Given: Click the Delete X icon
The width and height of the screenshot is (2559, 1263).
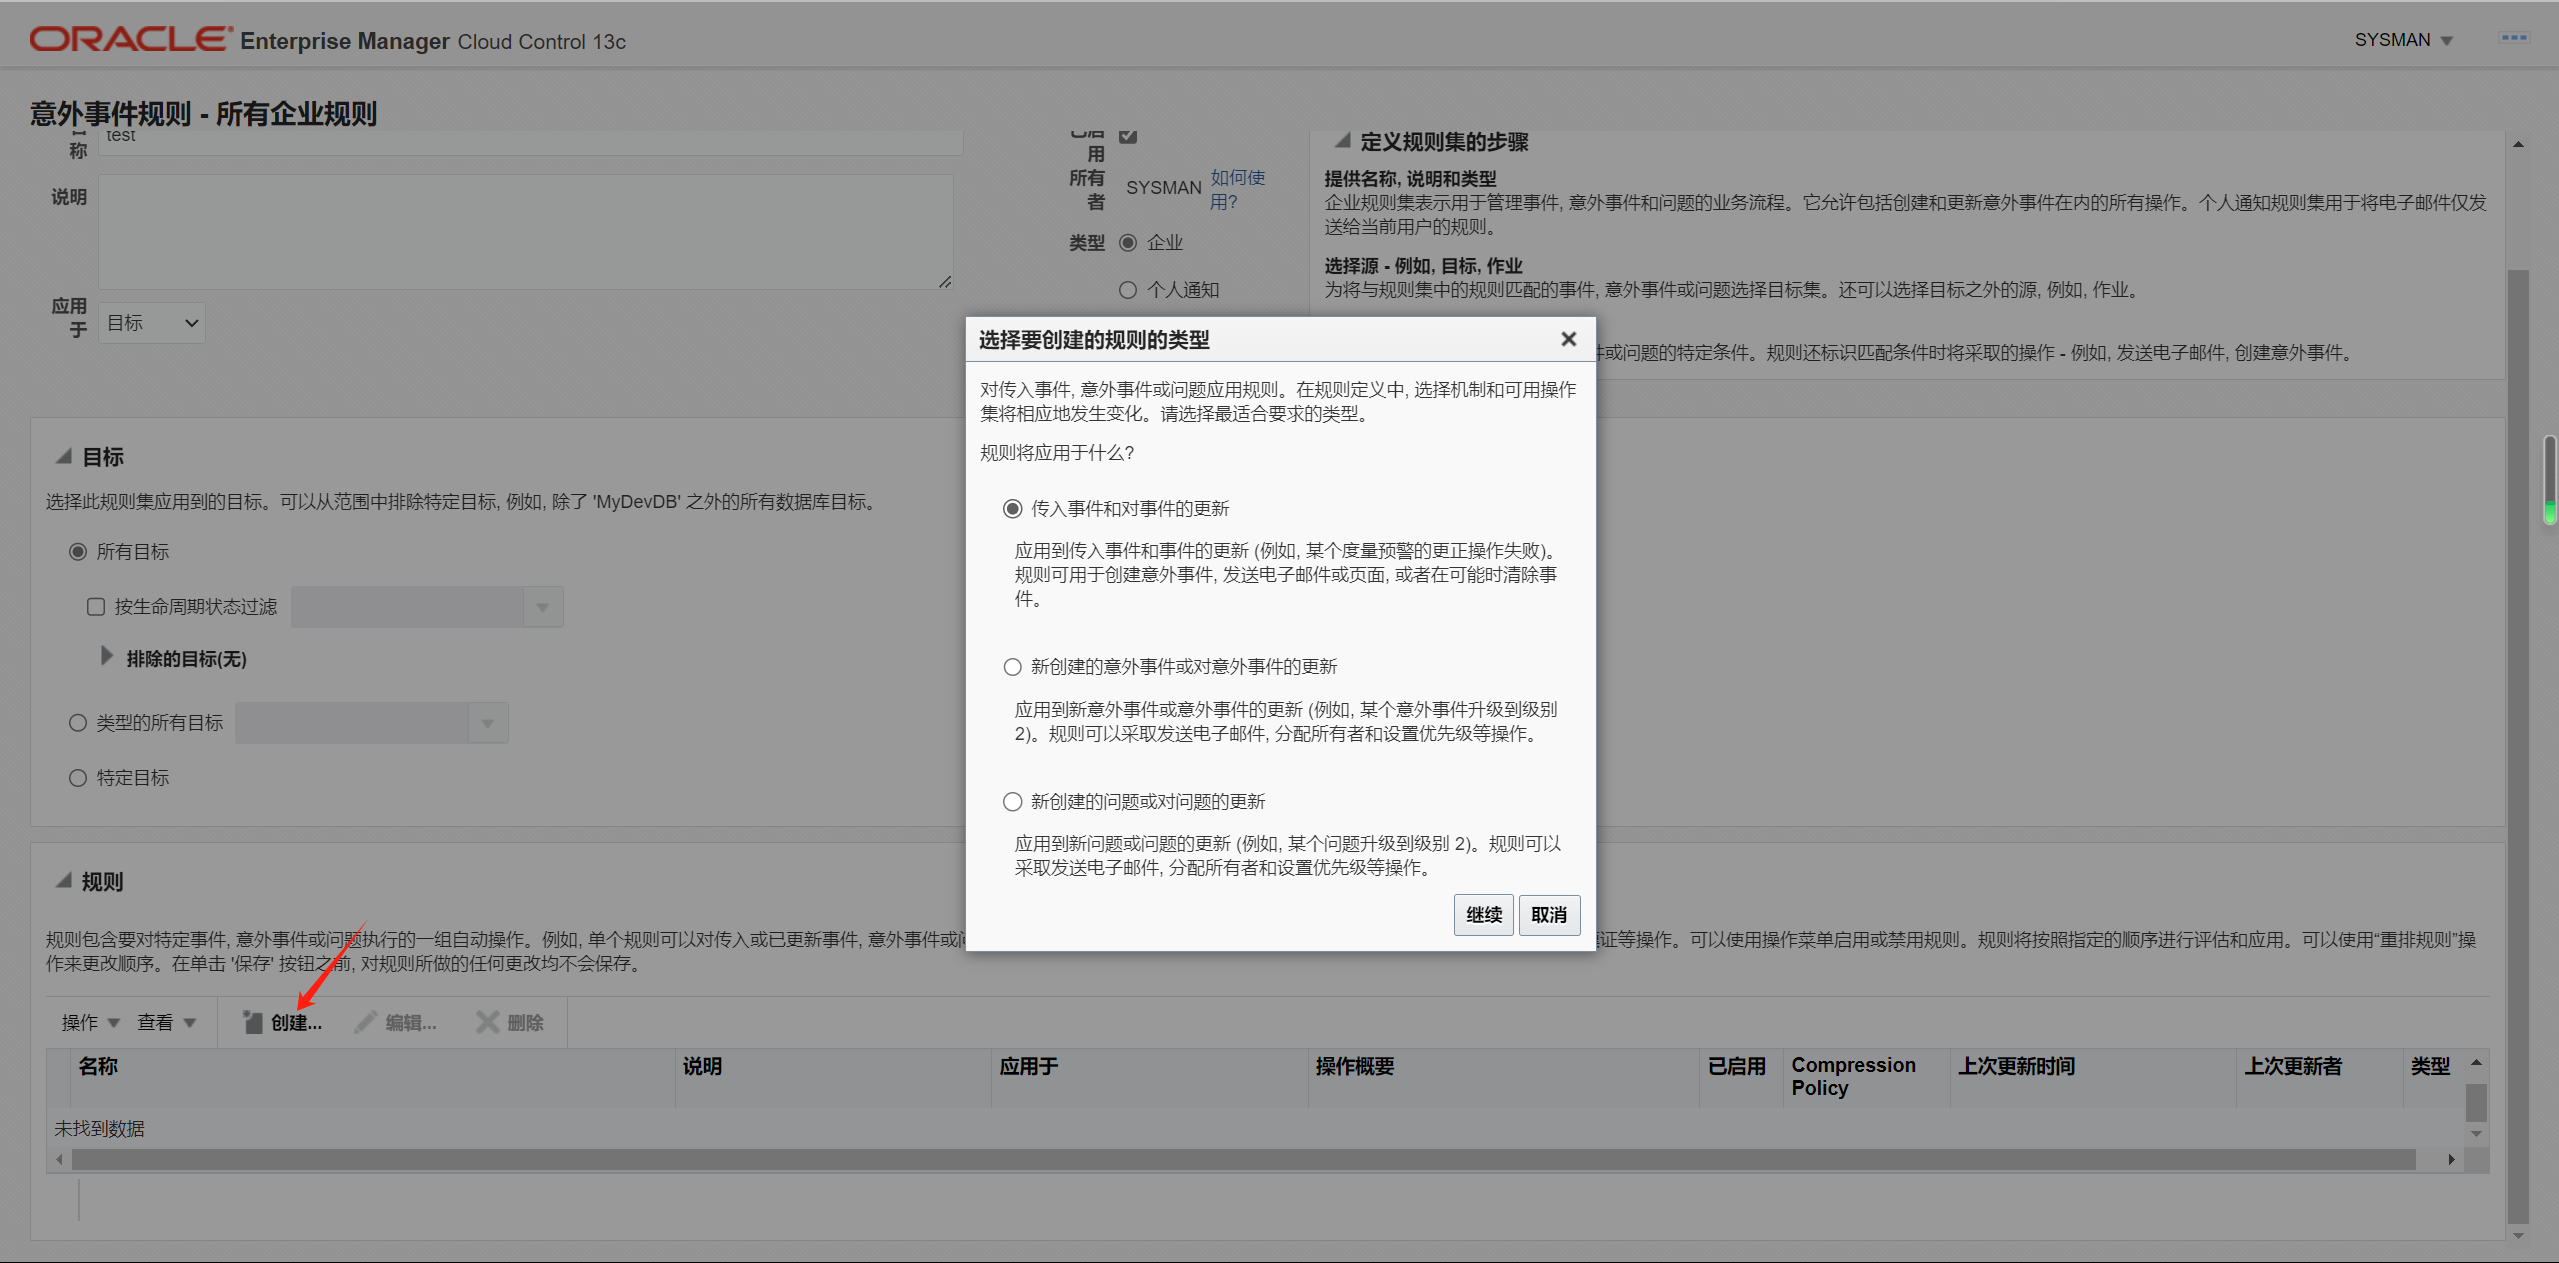Looking at the screenshot, I should pyautogui.click(x=487, y=1022).
